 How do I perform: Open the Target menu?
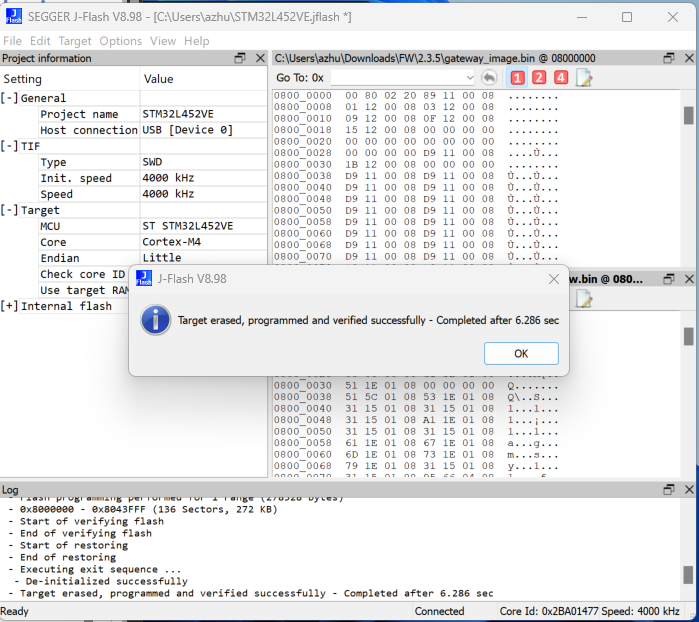(x=74, y=41)
